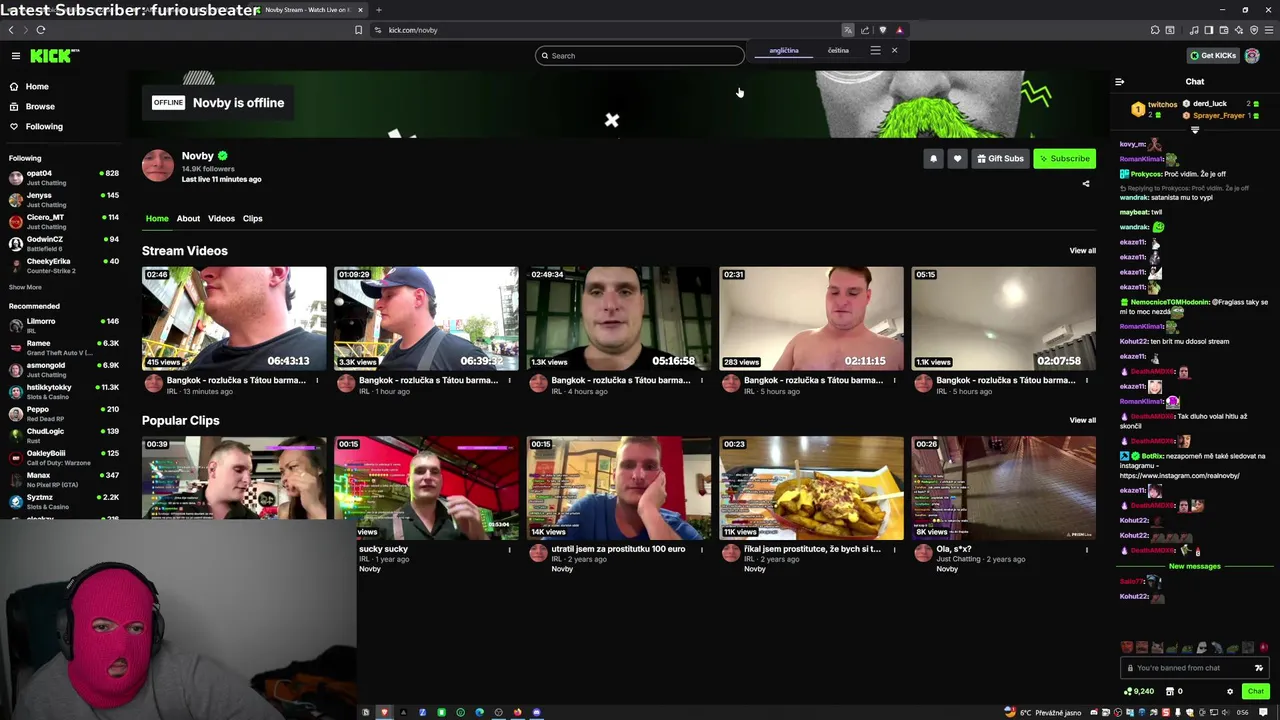Select the Home channel tab
Image resolution: width=1280 pixels, height=720 pixels.
(157, 218)
